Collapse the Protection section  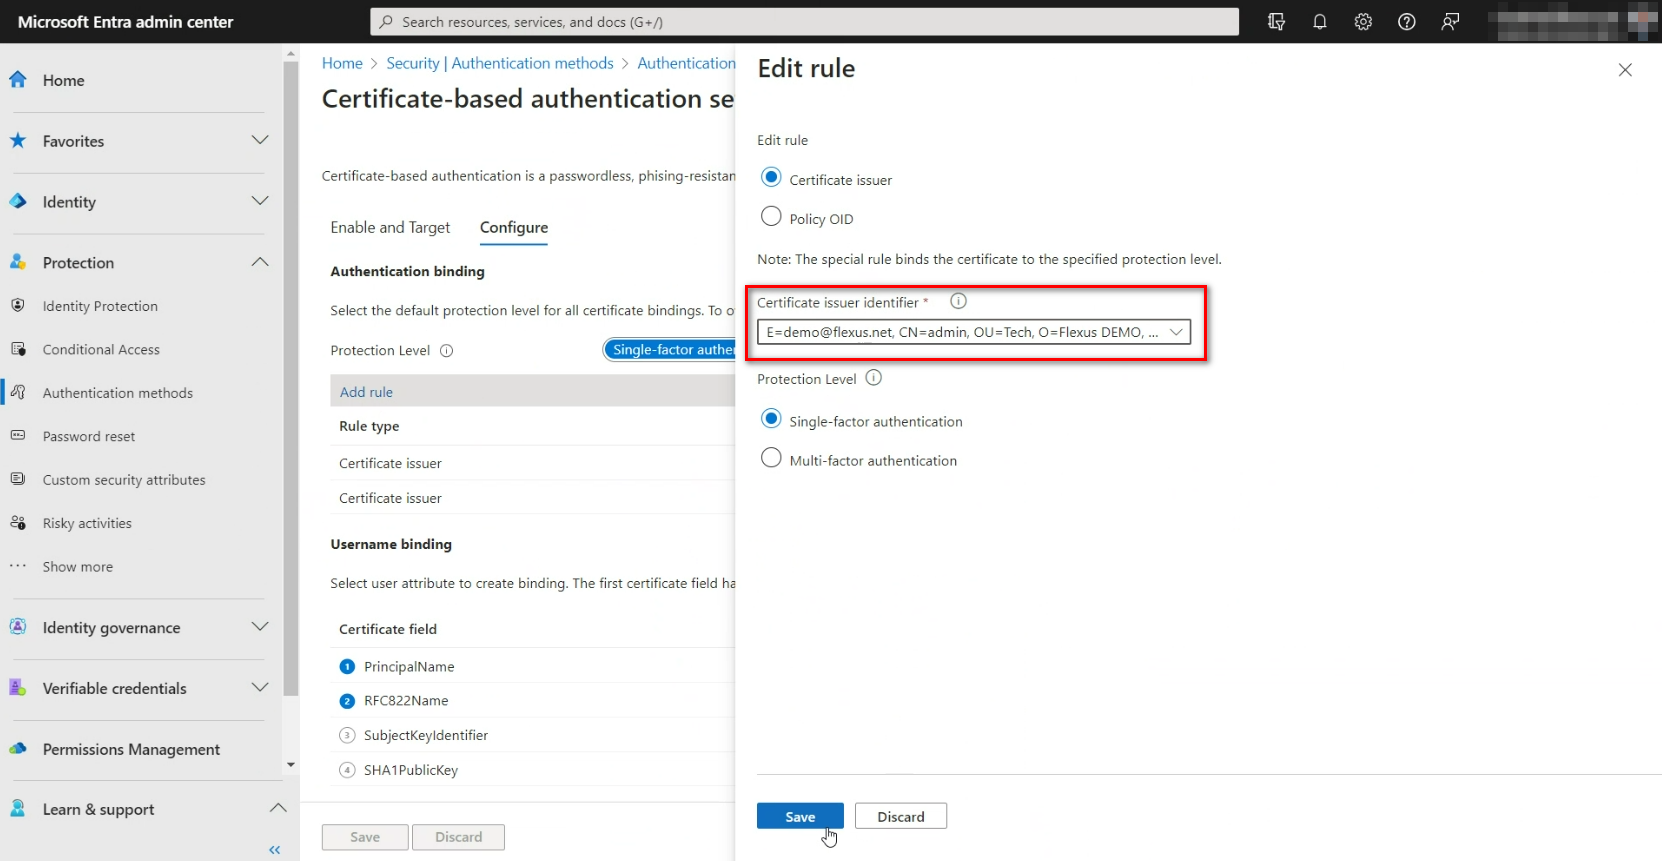click(260, 262)
